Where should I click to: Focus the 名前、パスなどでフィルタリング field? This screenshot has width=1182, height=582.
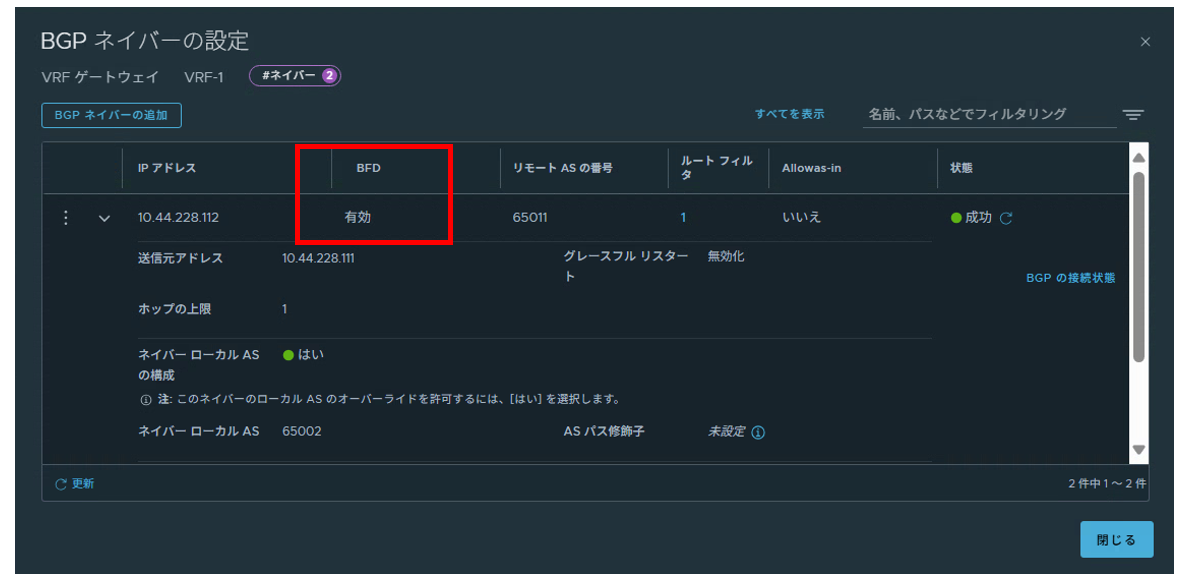989,115
